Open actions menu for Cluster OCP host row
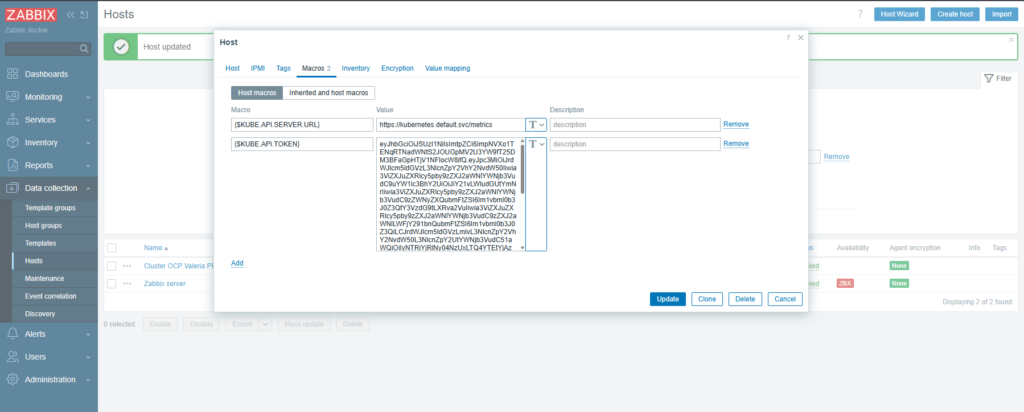1024x412 pixels. 127,266
